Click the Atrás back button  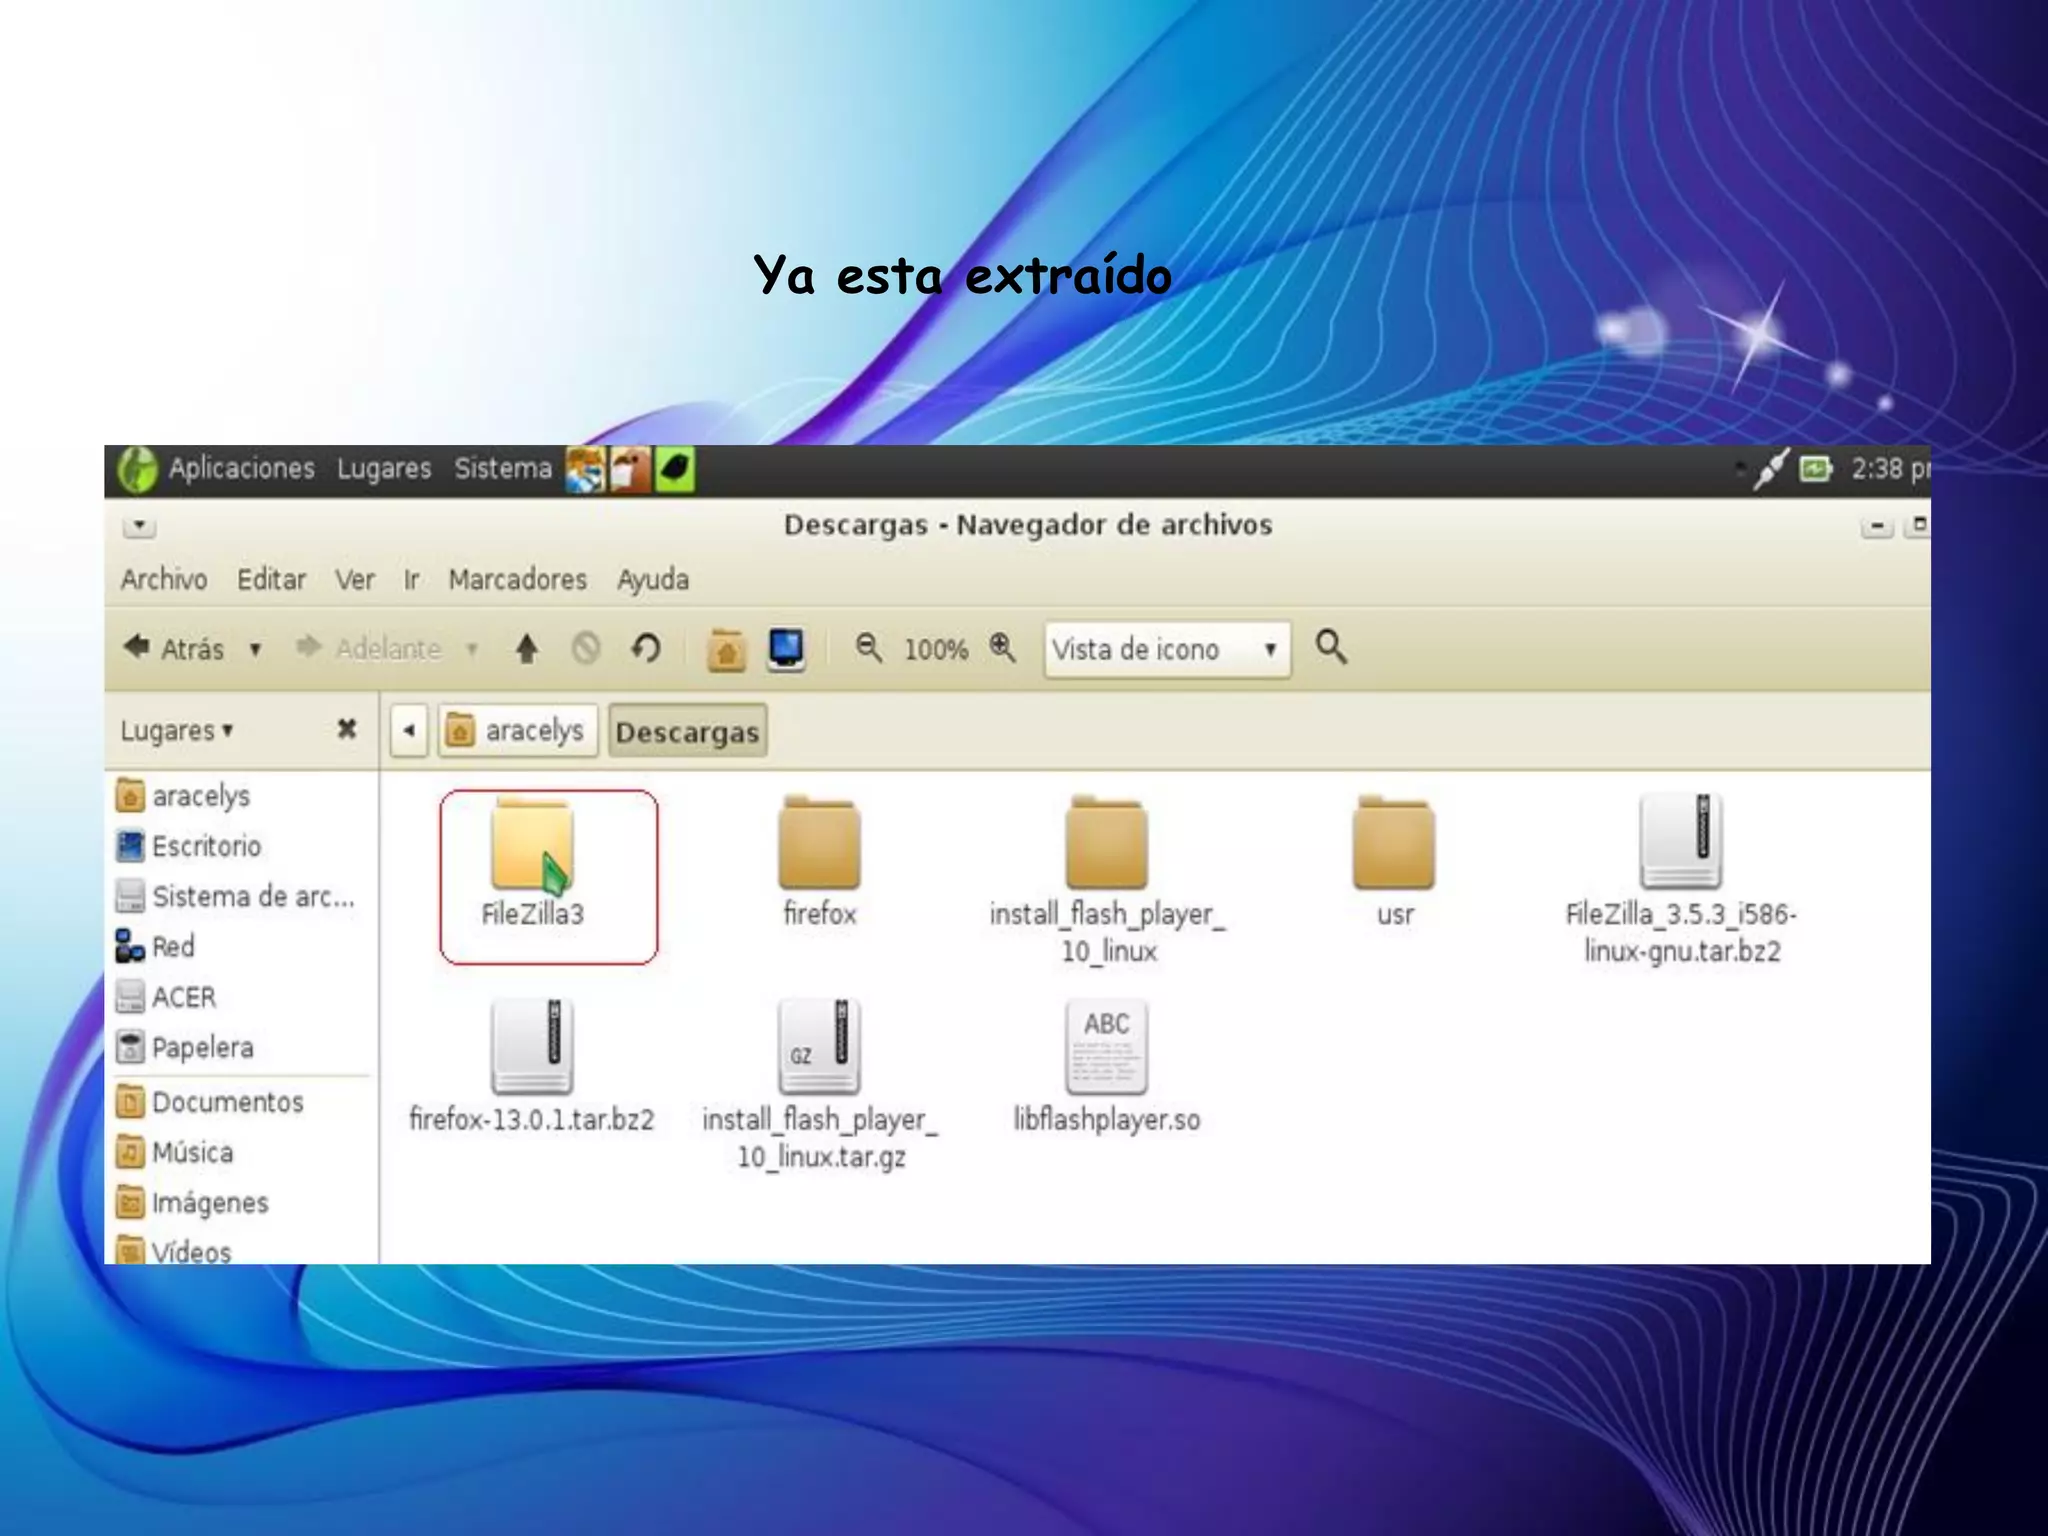pyautogui.click(x=175, y=649)
